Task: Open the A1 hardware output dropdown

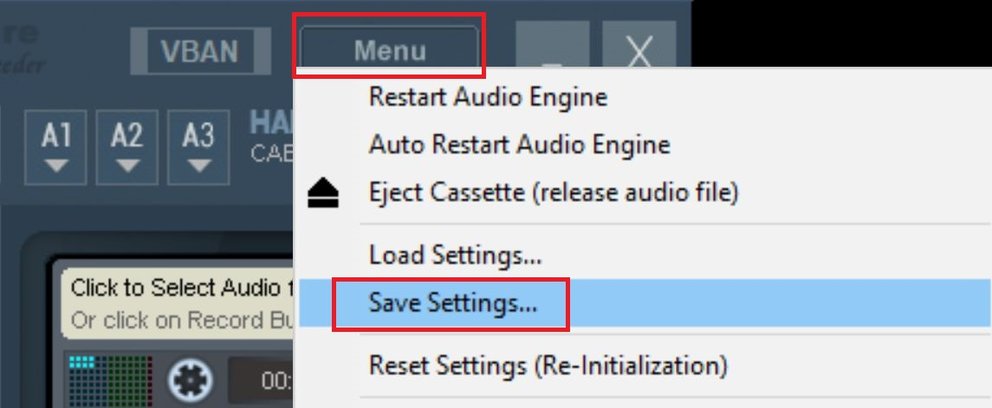Action: point(58,145)
